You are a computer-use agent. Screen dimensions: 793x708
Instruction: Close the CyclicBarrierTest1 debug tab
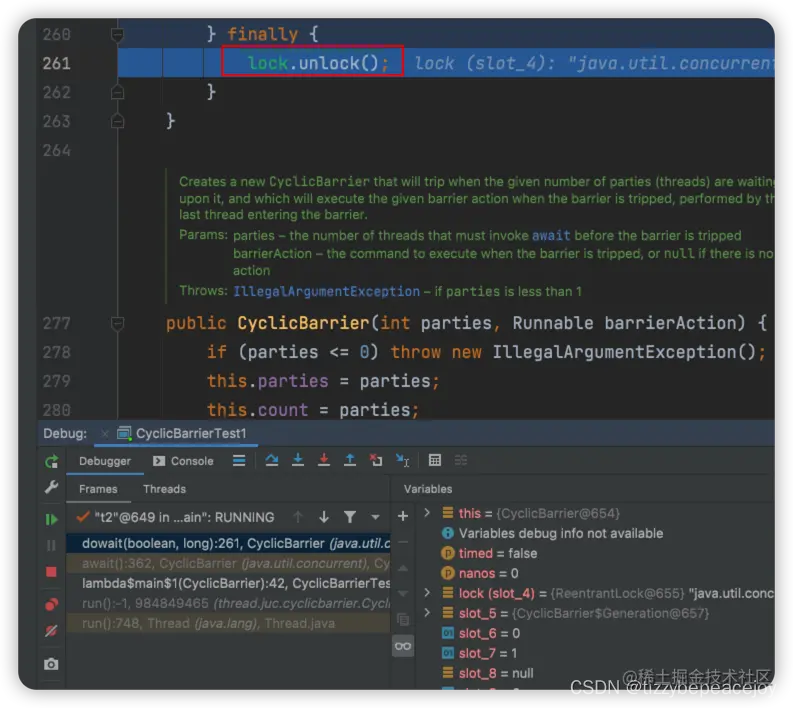point(105,433)
